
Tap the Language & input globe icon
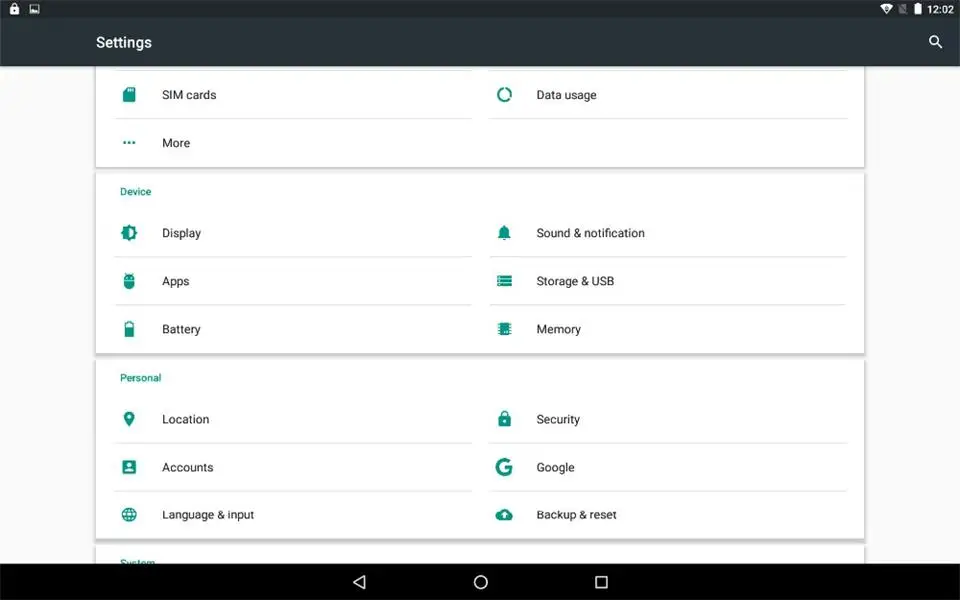129,515
